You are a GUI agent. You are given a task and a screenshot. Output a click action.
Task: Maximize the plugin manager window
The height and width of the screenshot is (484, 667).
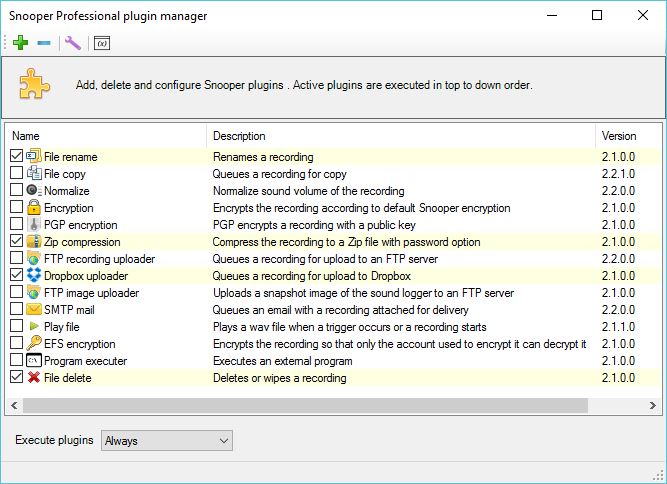coord(597,15)
